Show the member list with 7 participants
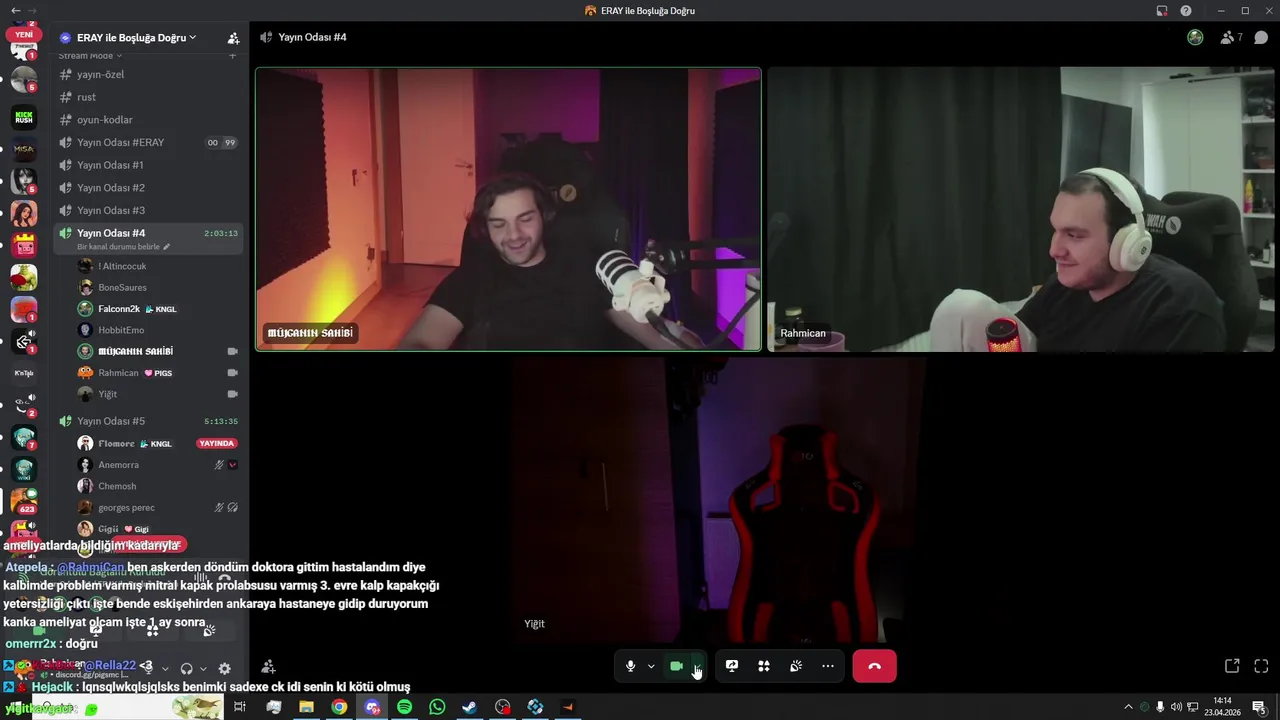This screenshot has height=720, width=1280. (x=1231, y=38)
